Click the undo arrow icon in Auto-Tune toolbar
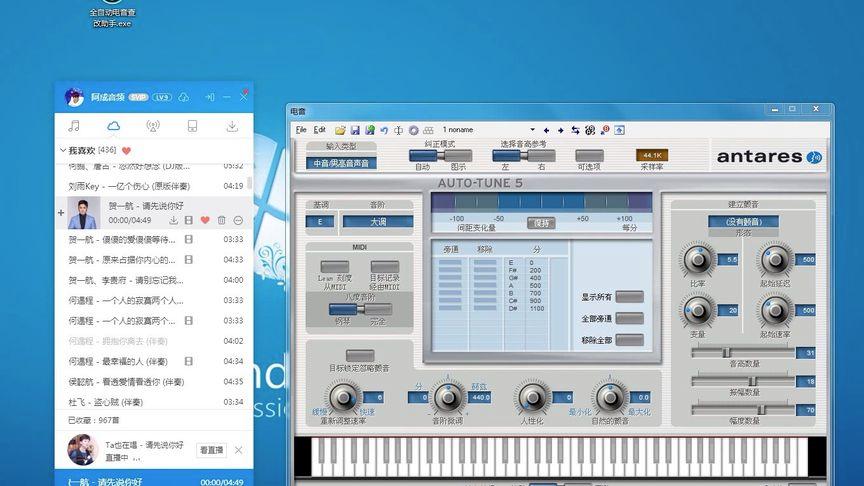Viewport: 864px width, 486px height. pyautogui.click(x=383, y=130)
